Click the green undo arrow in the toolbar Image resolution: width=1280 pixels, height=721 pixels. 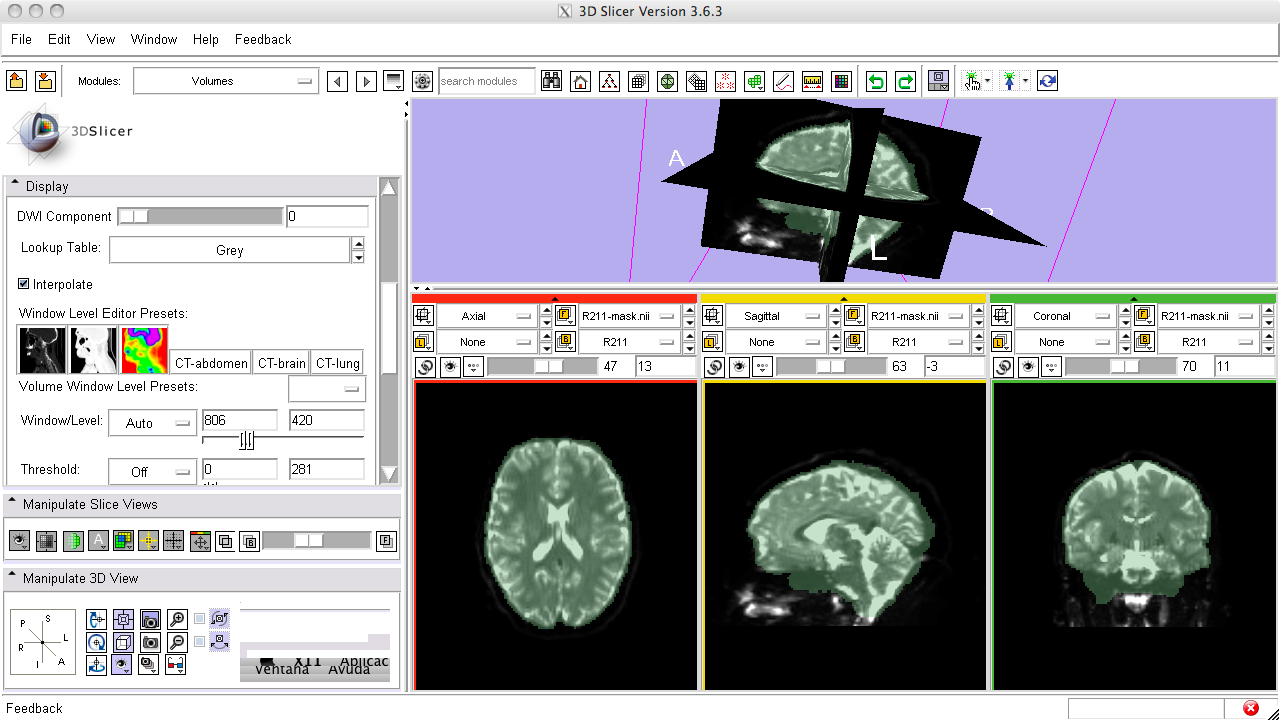(x=876, y=82)
